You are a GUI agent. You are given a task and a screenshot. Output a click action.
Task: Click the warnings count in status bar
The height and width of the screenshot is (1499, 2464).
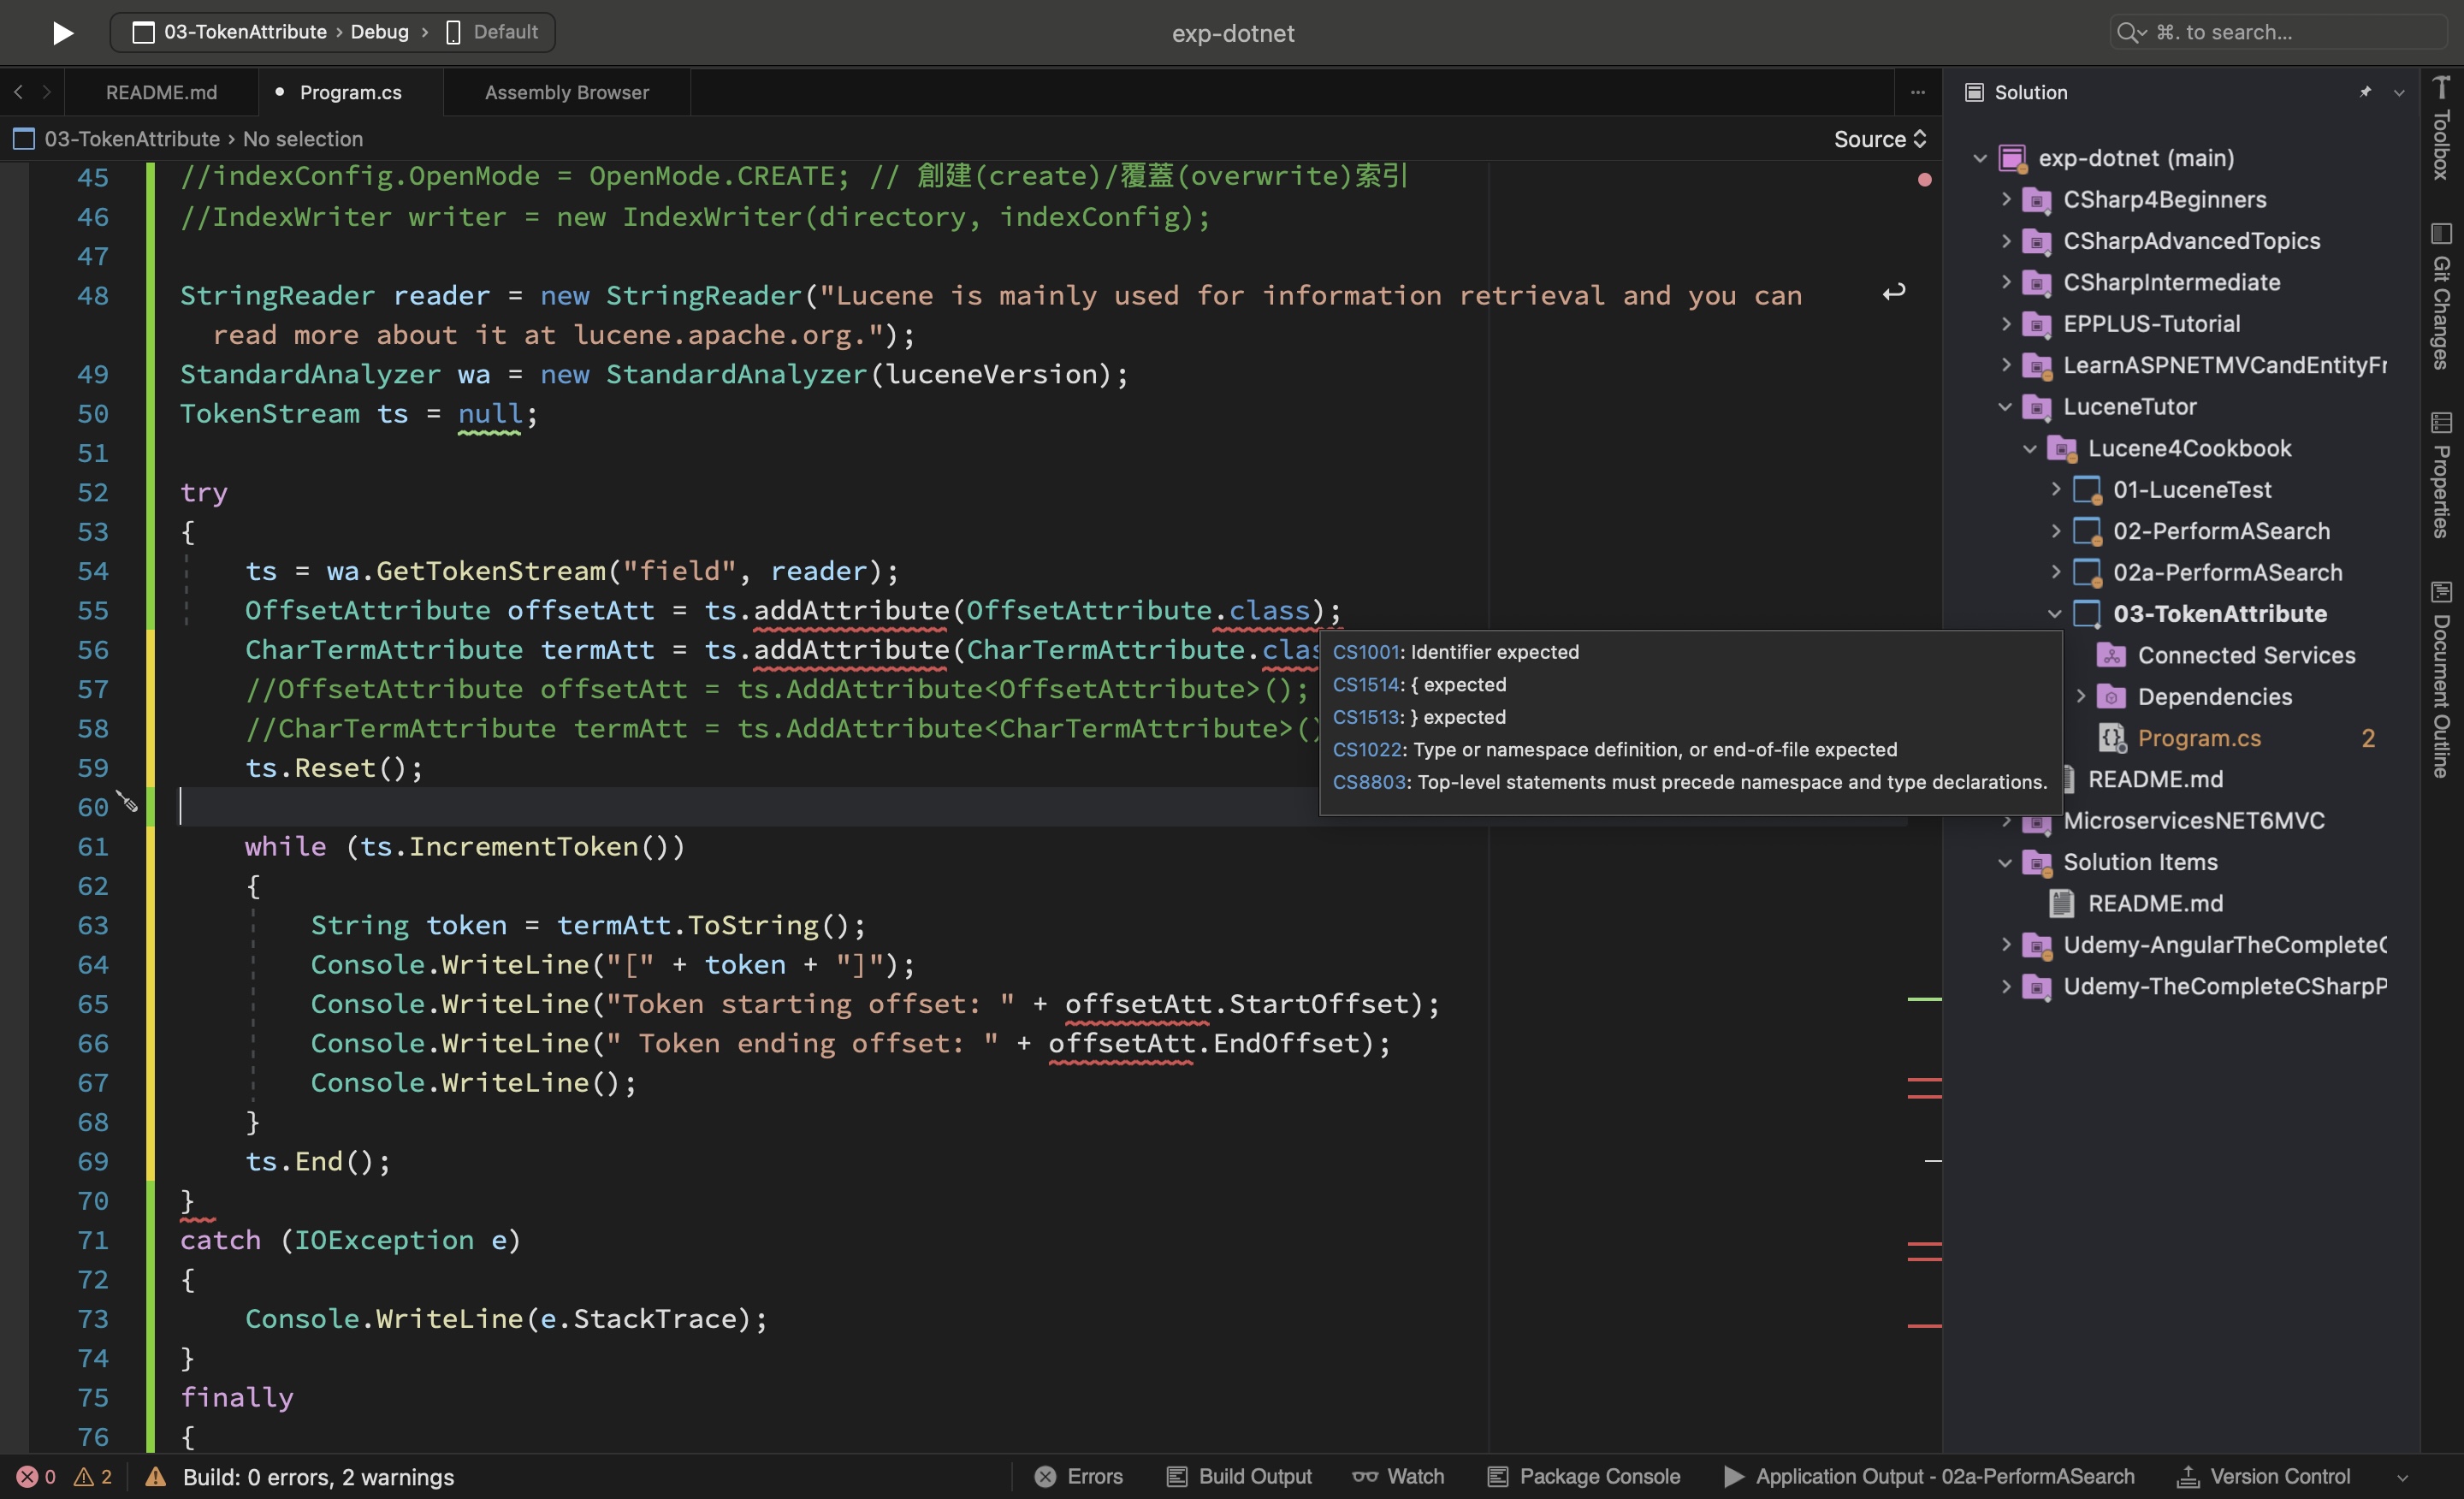94,1477
